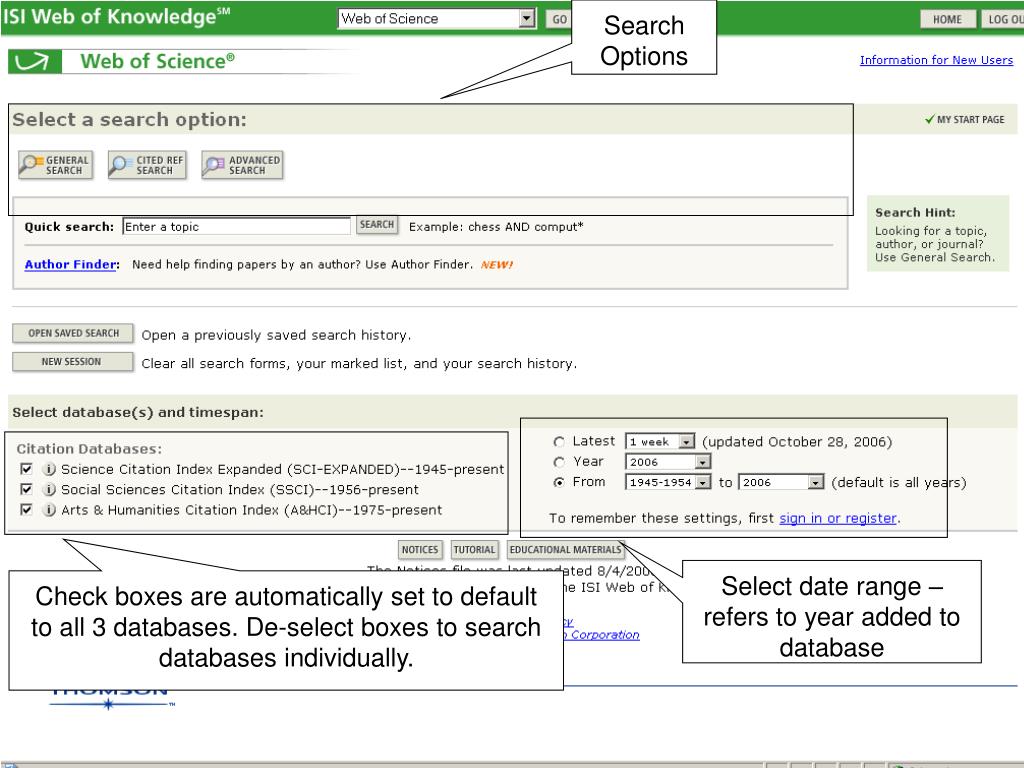Image resolution: width=1024 pixels, height=768 pixels.
Task: Click My Start Page link
Action: click(x=970, y=120)
